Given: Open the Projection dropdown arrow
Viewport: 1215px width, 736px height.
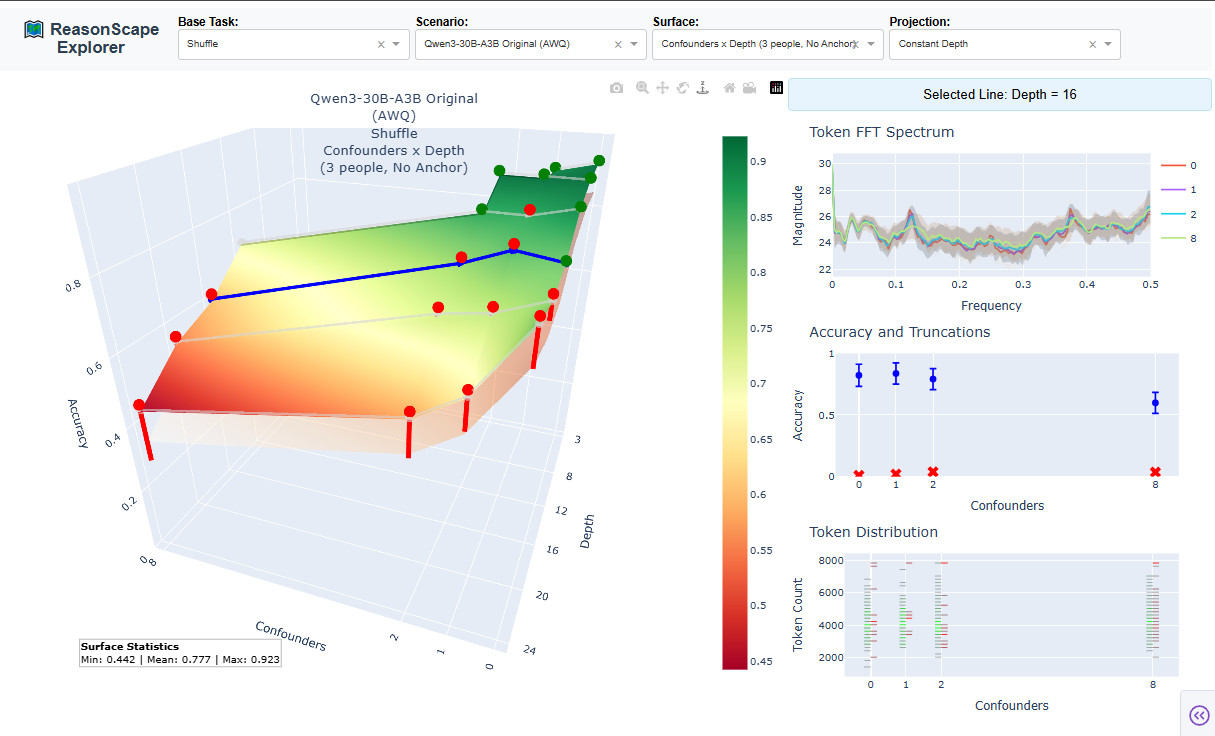Looking at the screenshot, I should 1109,44.
